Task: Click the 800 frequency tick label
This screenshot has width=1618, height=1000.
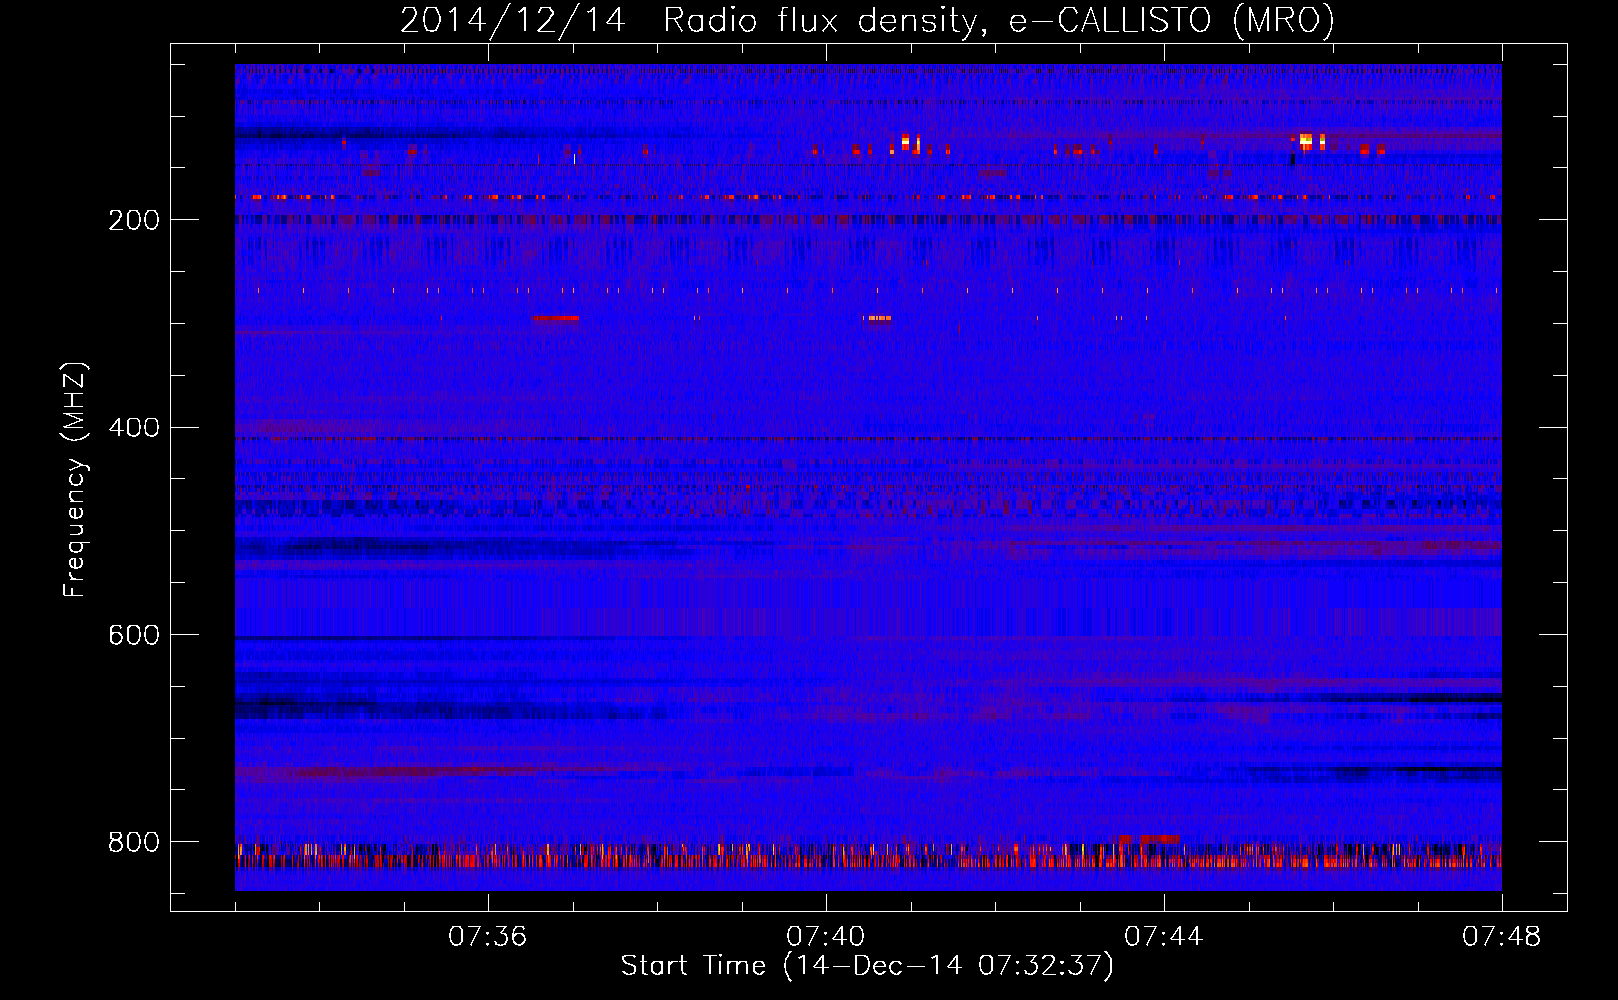Action: pos(134,843)
